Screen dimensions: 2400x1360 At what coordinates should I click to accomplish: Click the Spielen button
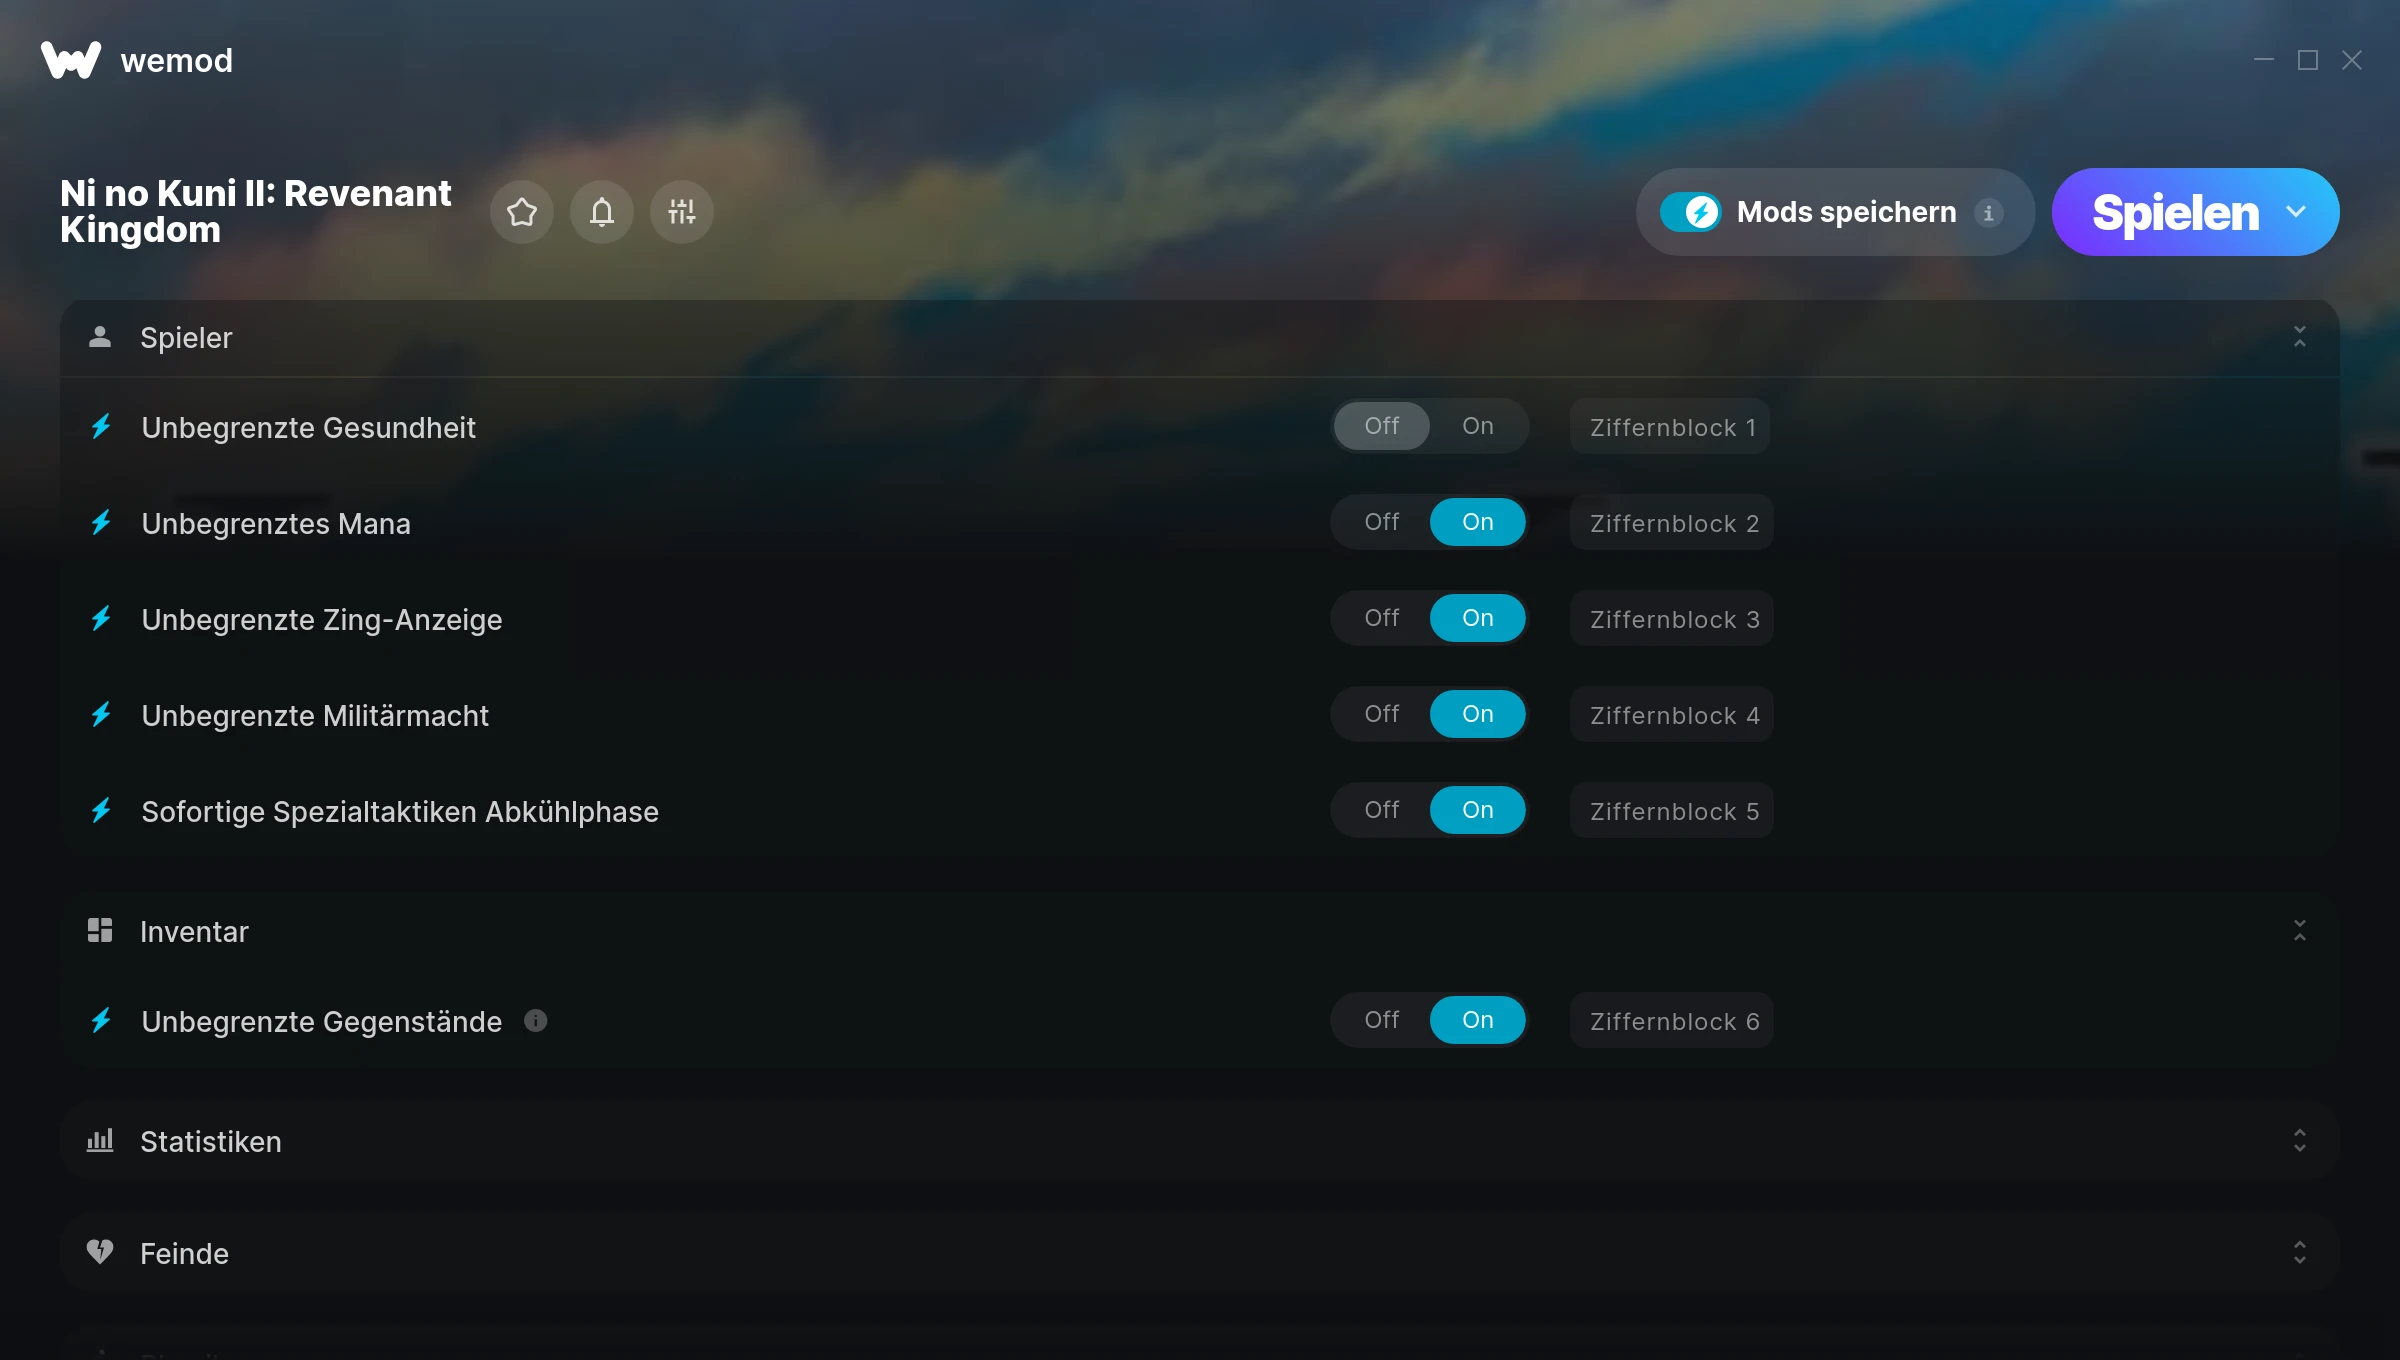coord(2175,212)
